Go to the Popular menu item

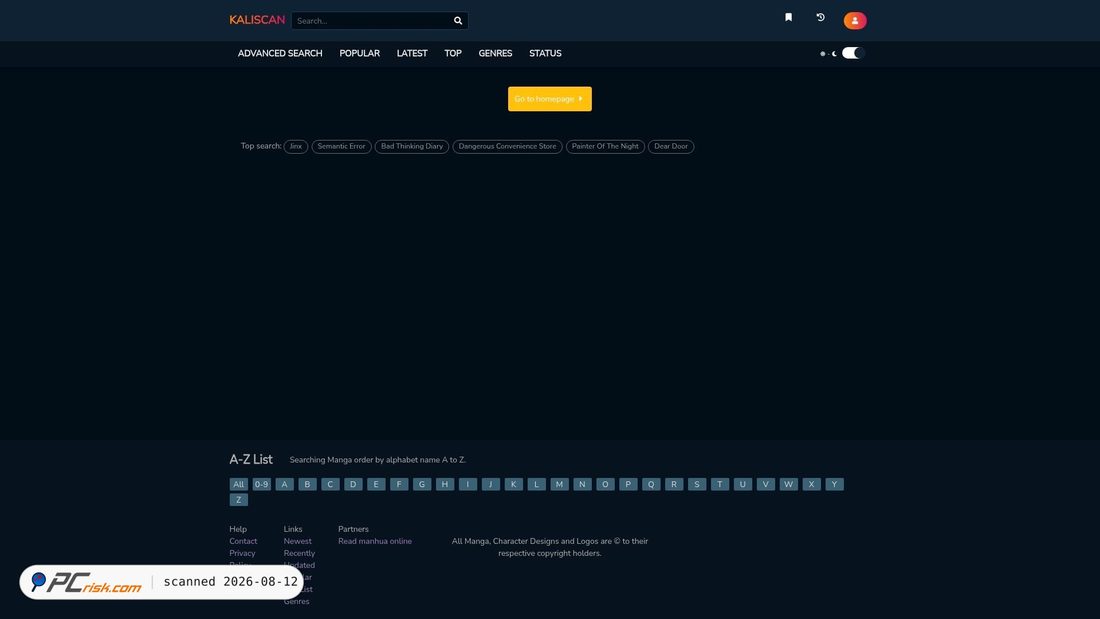tap(359, 53)
